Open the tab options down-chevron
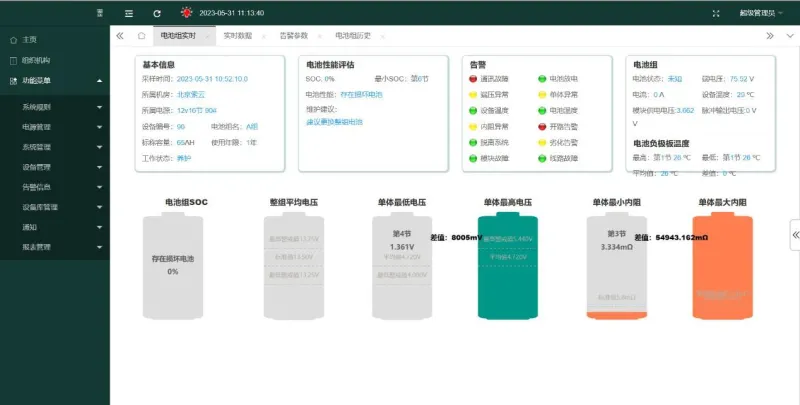Screen dimensions: 800x405 [x=790, y=36]
